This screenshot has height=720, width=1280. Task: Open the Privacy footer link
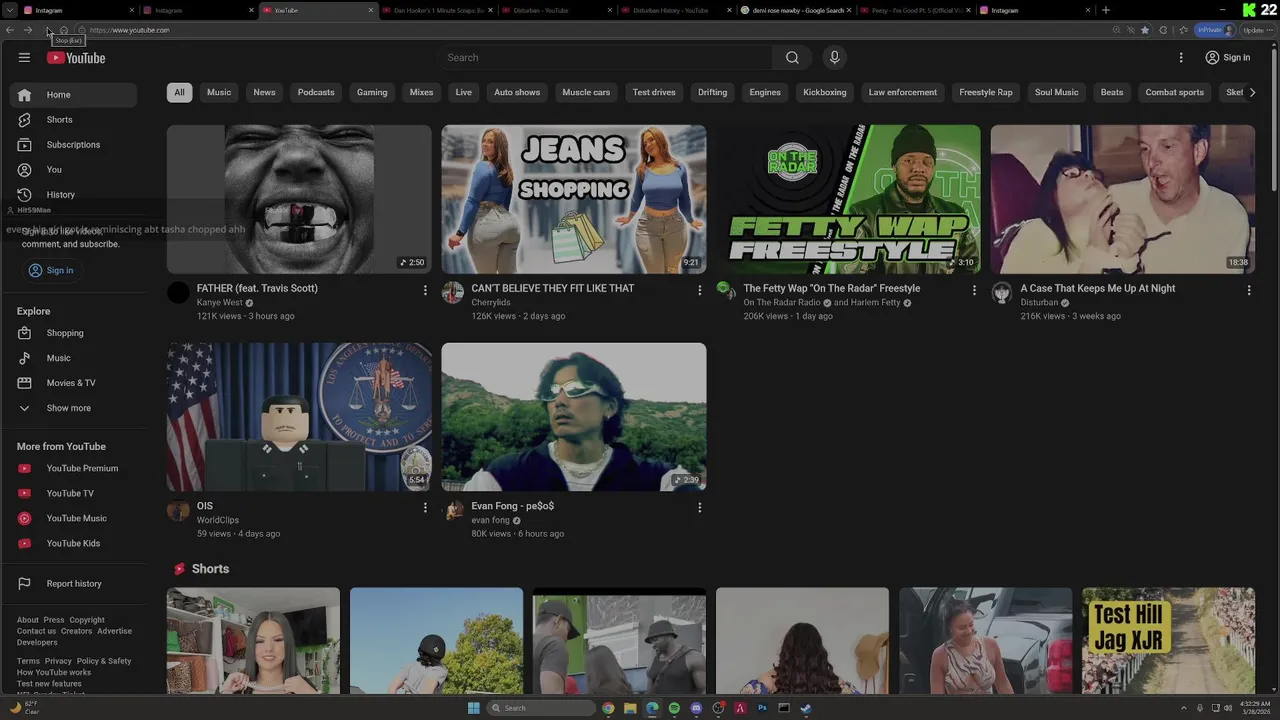[58, 661]
